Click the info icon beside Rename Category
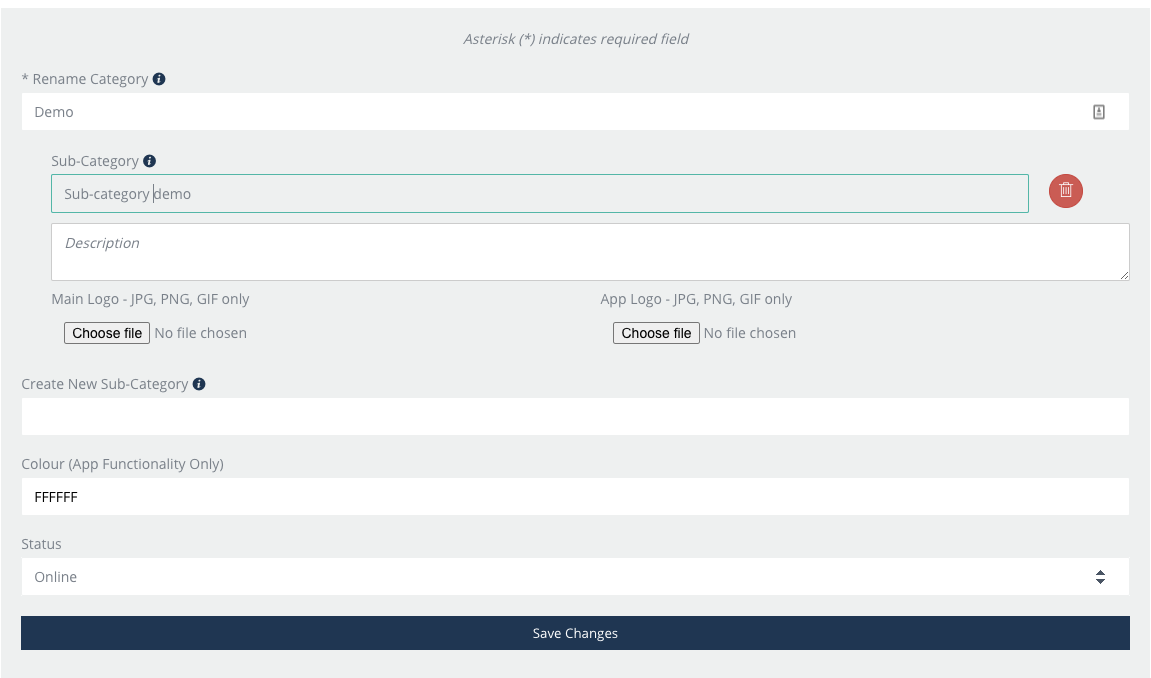Viewport: 1151px width, 678px height. [159, 79]
